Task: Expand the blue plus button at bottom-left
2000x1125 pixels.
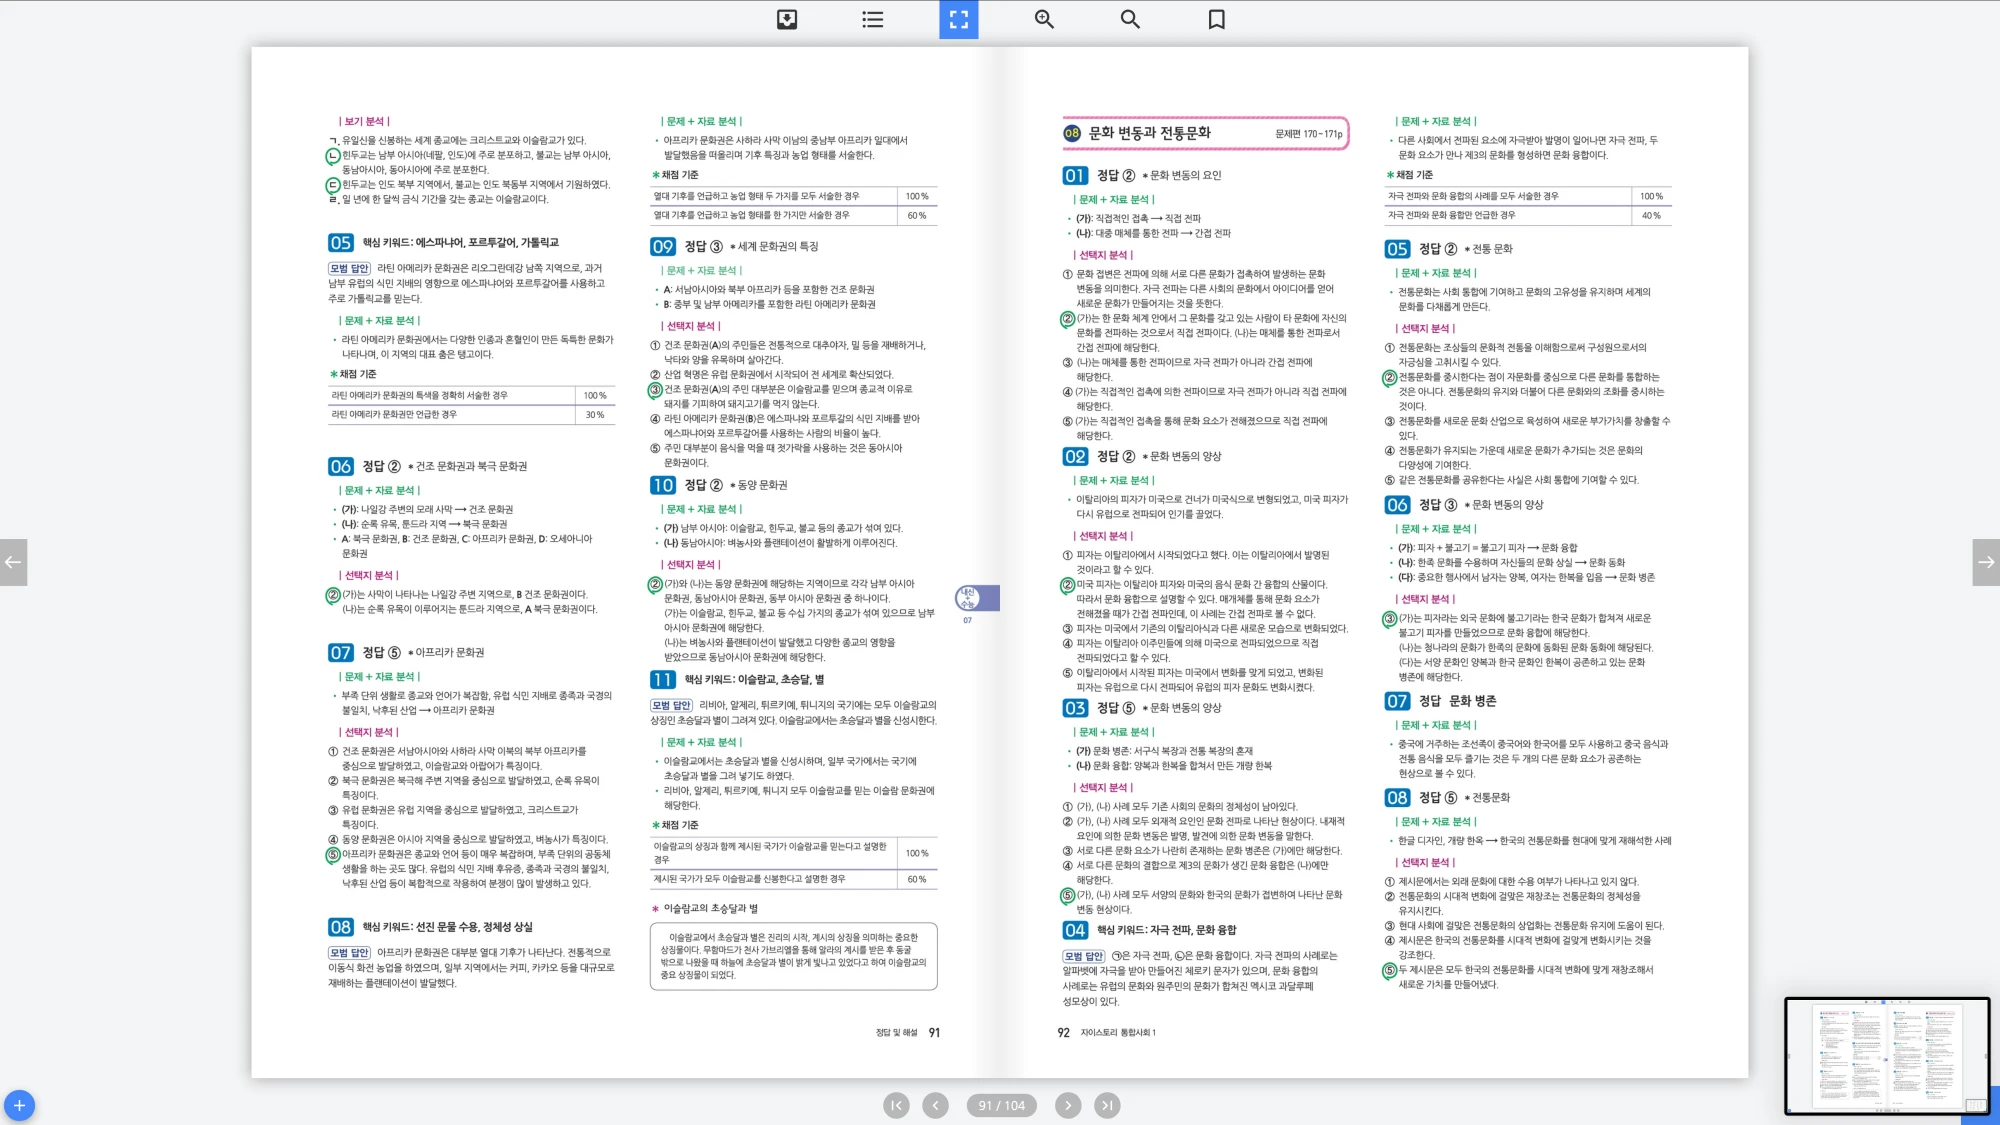Action: point(19,1105)
